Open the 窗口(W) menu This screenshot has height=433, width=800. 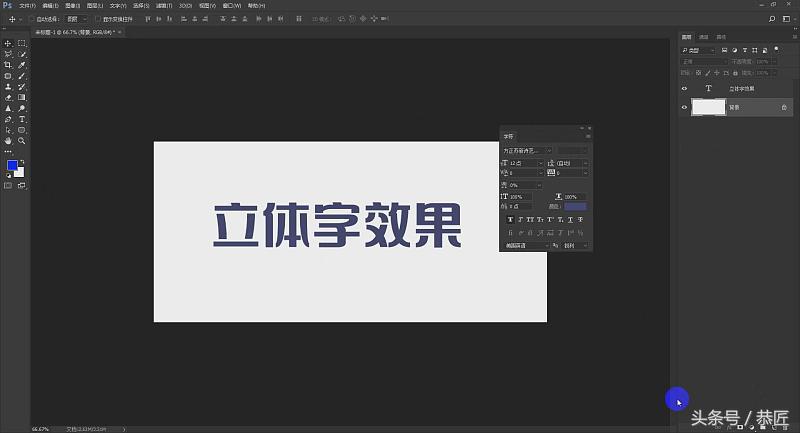point(232,6)
